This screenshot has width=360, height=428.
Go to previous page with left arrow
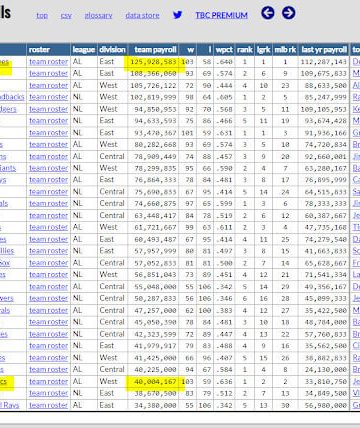268,13
